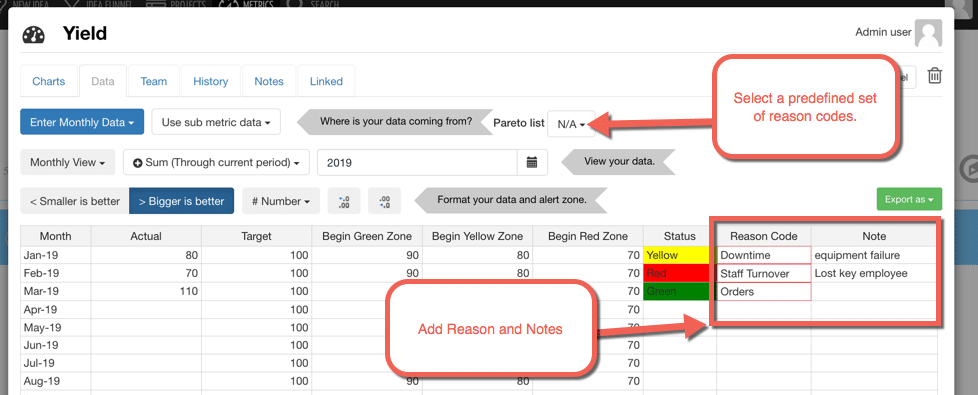Click the Month column header
978x395 pixels.
(56, 237)
